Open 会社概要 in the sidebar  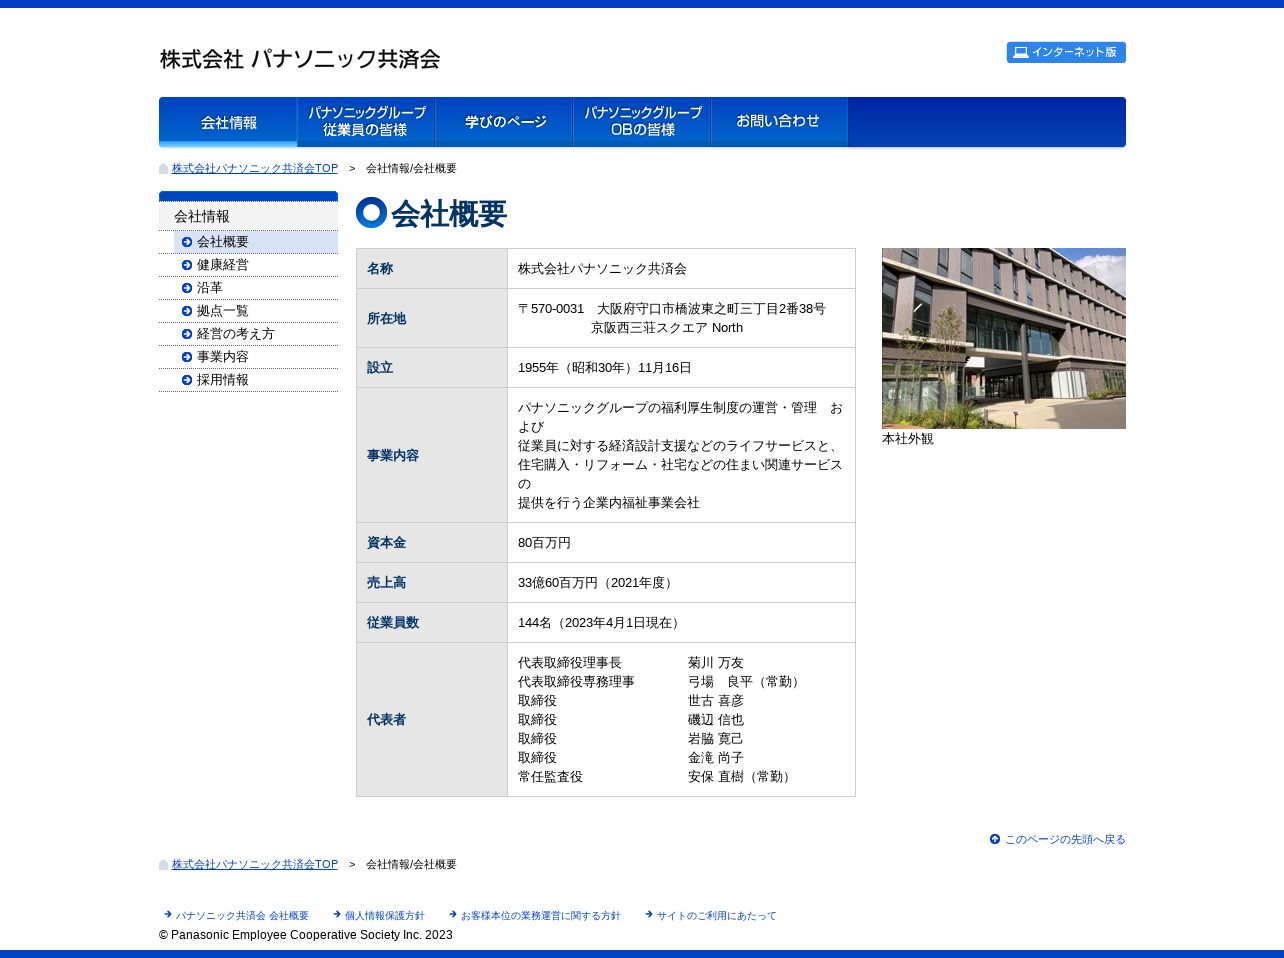click(256, 242)
